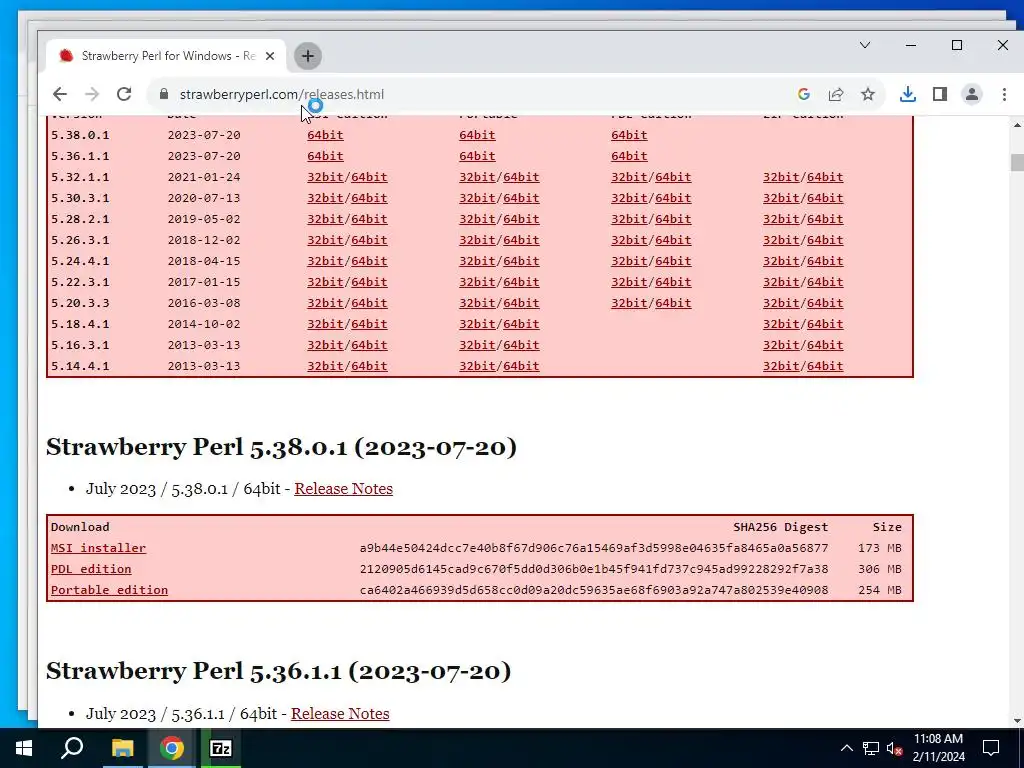Download 5.38.0.1 Portable 64bit from table
1024x768 pixels.
click(477, 135)
